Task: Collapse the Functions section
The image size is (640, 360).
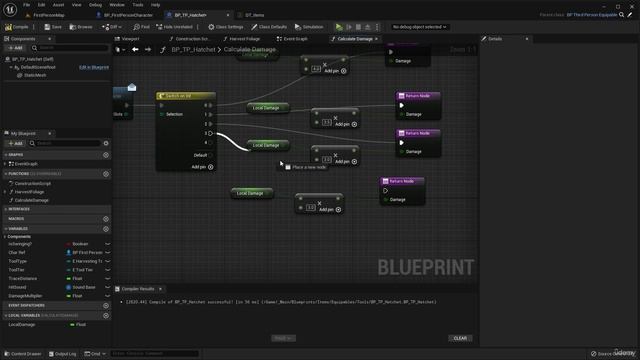Action: [6, 174]
